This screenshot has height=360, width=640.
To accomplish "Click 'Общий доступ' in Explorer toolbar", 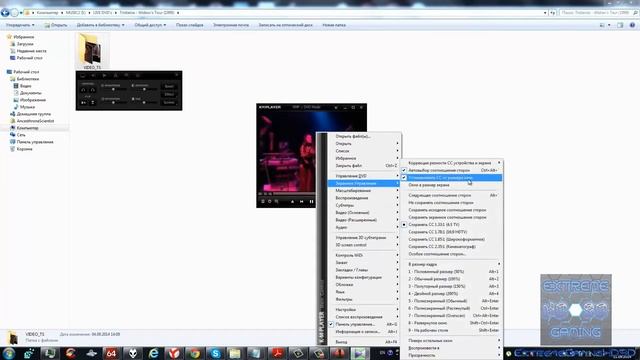I will click(150, 25).
